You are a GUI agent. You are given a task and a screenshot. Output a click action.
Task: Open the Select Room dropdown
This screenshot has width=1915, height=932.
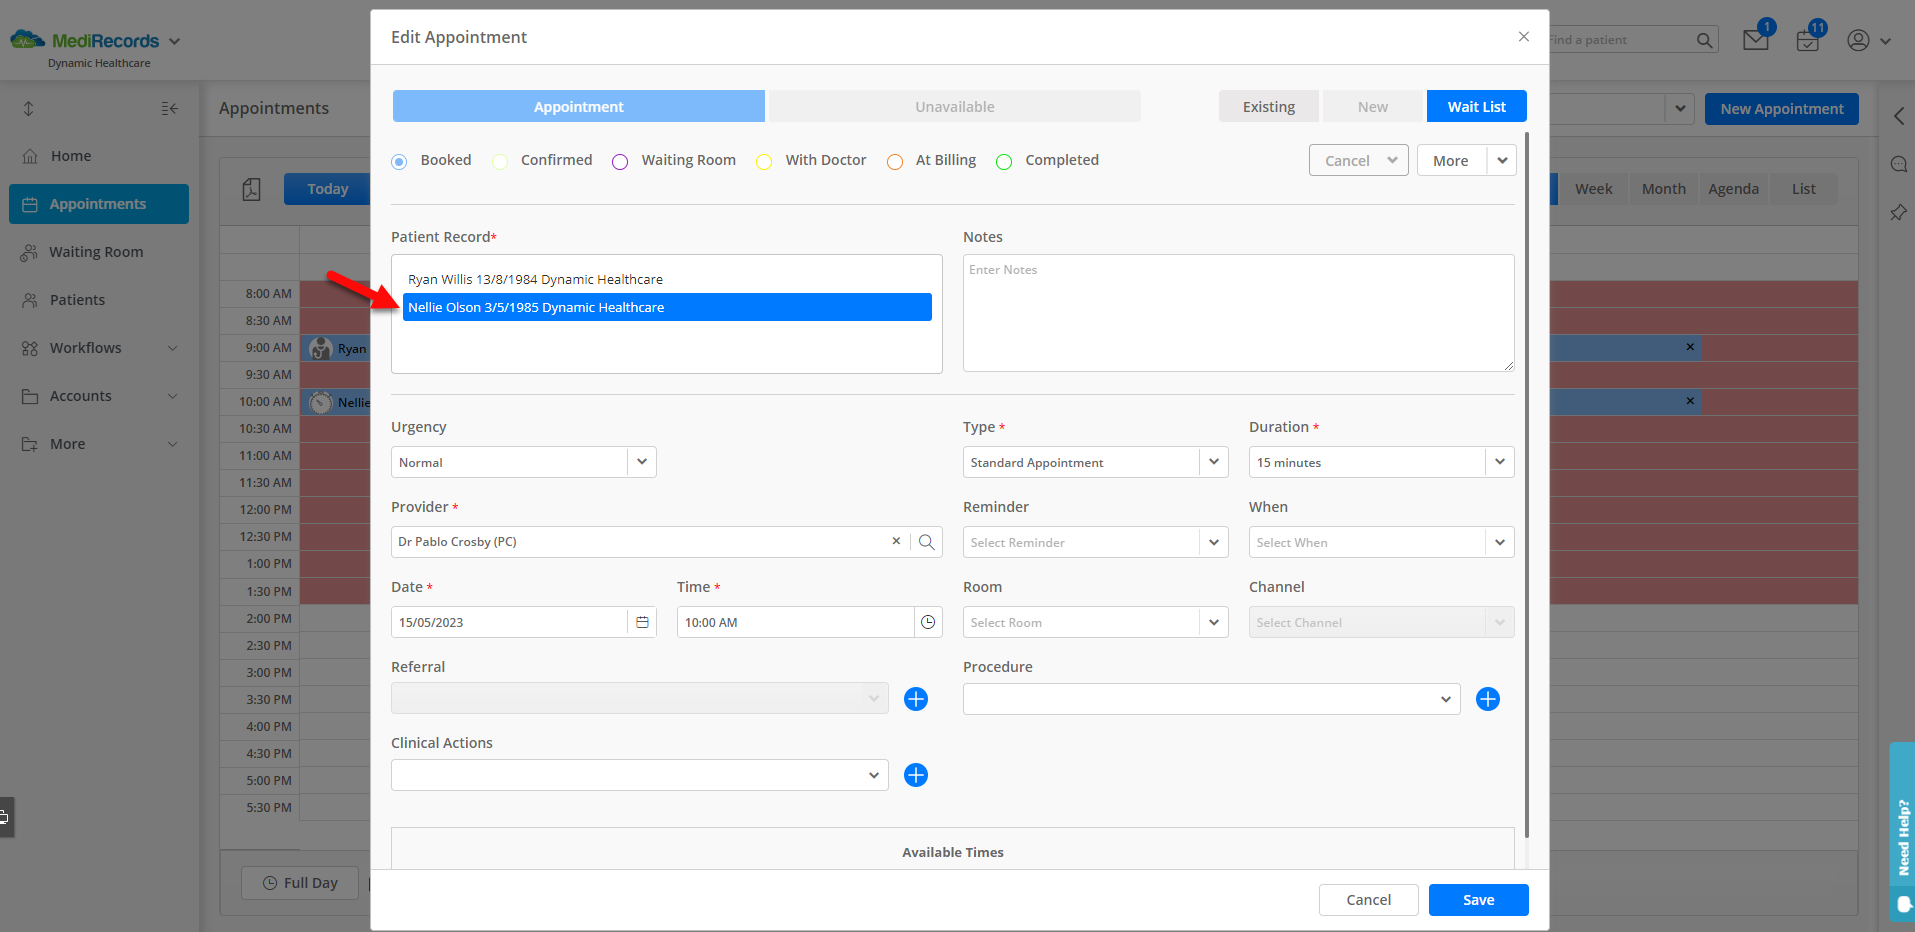point(1095,622)
